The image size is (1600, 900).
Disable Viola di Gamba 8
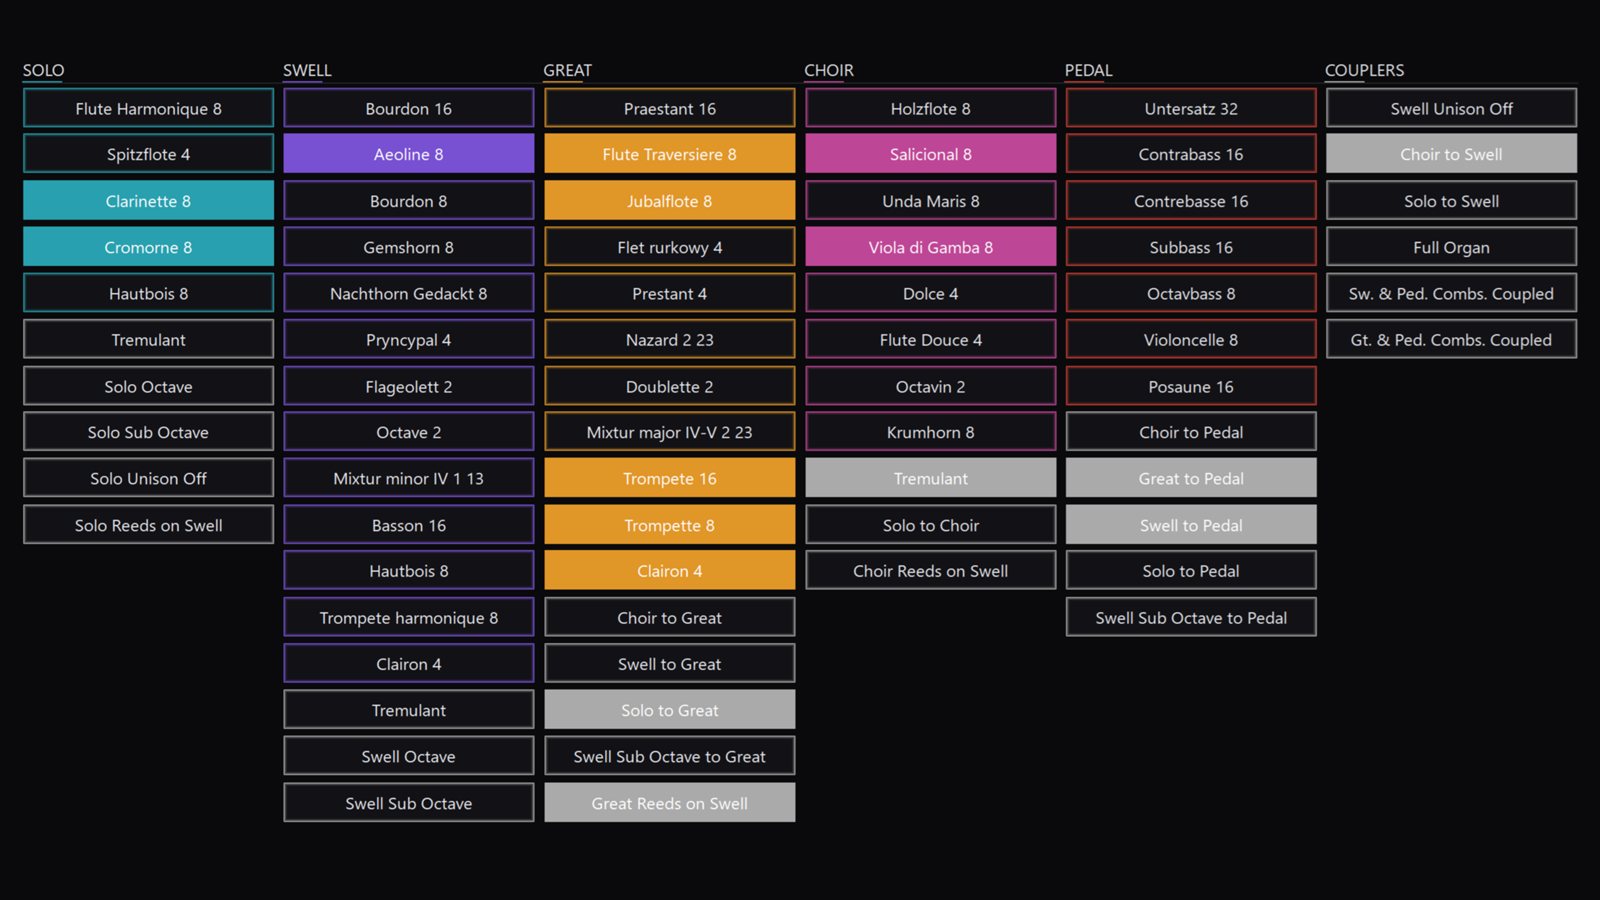click(931, 247)
